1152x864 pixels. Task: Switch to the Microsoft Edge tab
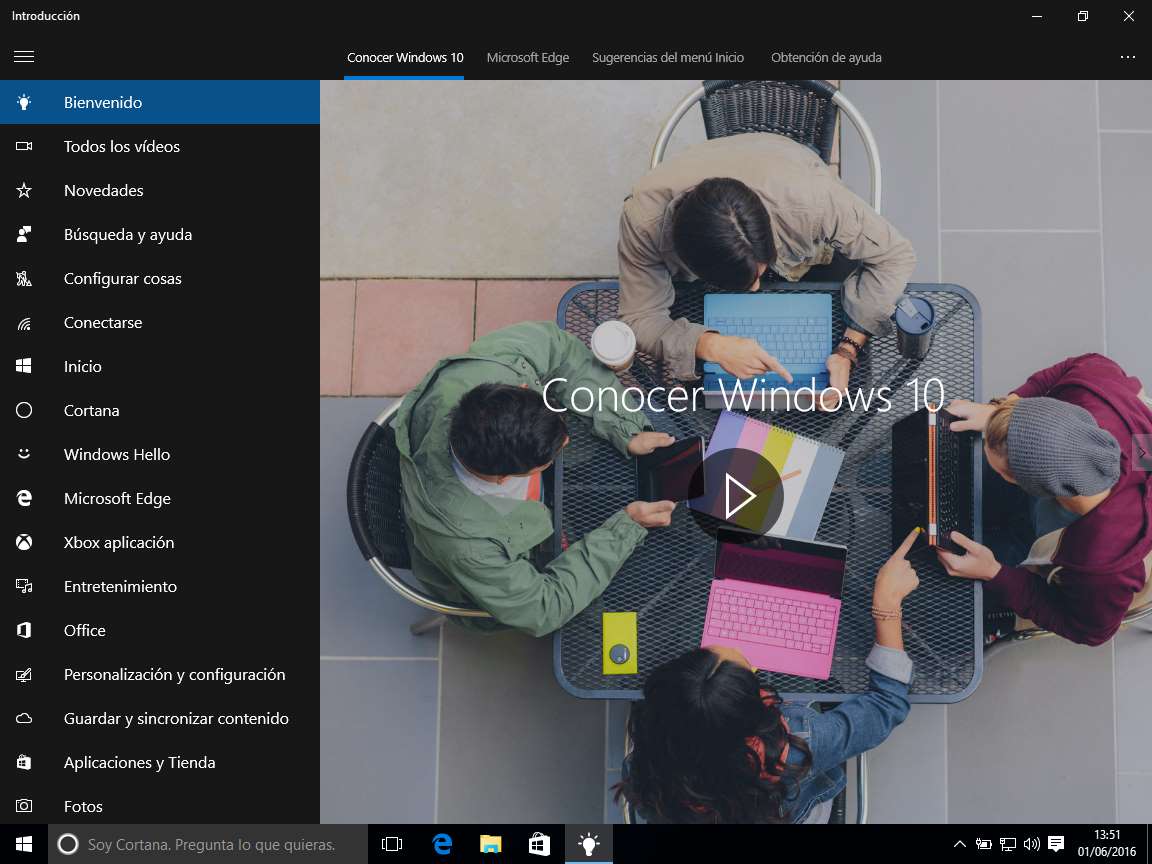[528, 57]
